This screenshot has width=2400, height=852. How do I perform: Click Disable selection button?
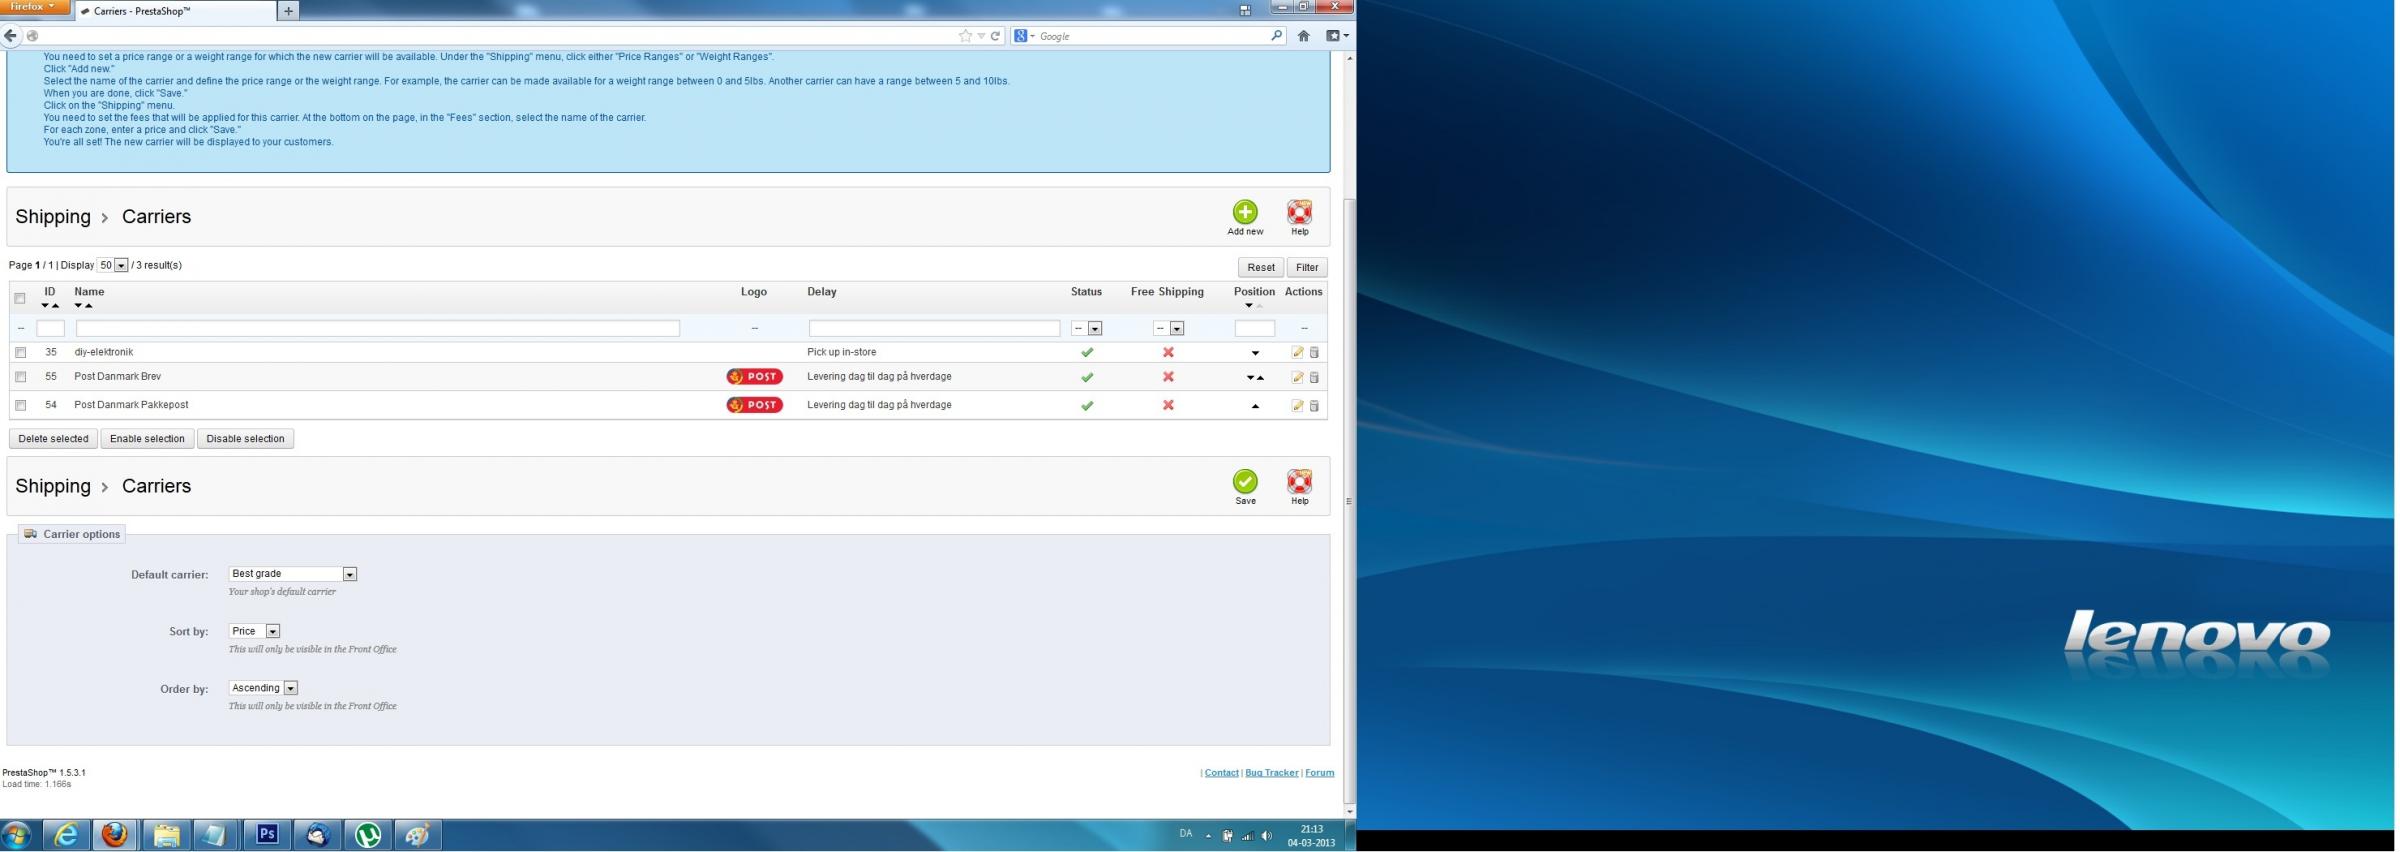click(x=245, y=439)
